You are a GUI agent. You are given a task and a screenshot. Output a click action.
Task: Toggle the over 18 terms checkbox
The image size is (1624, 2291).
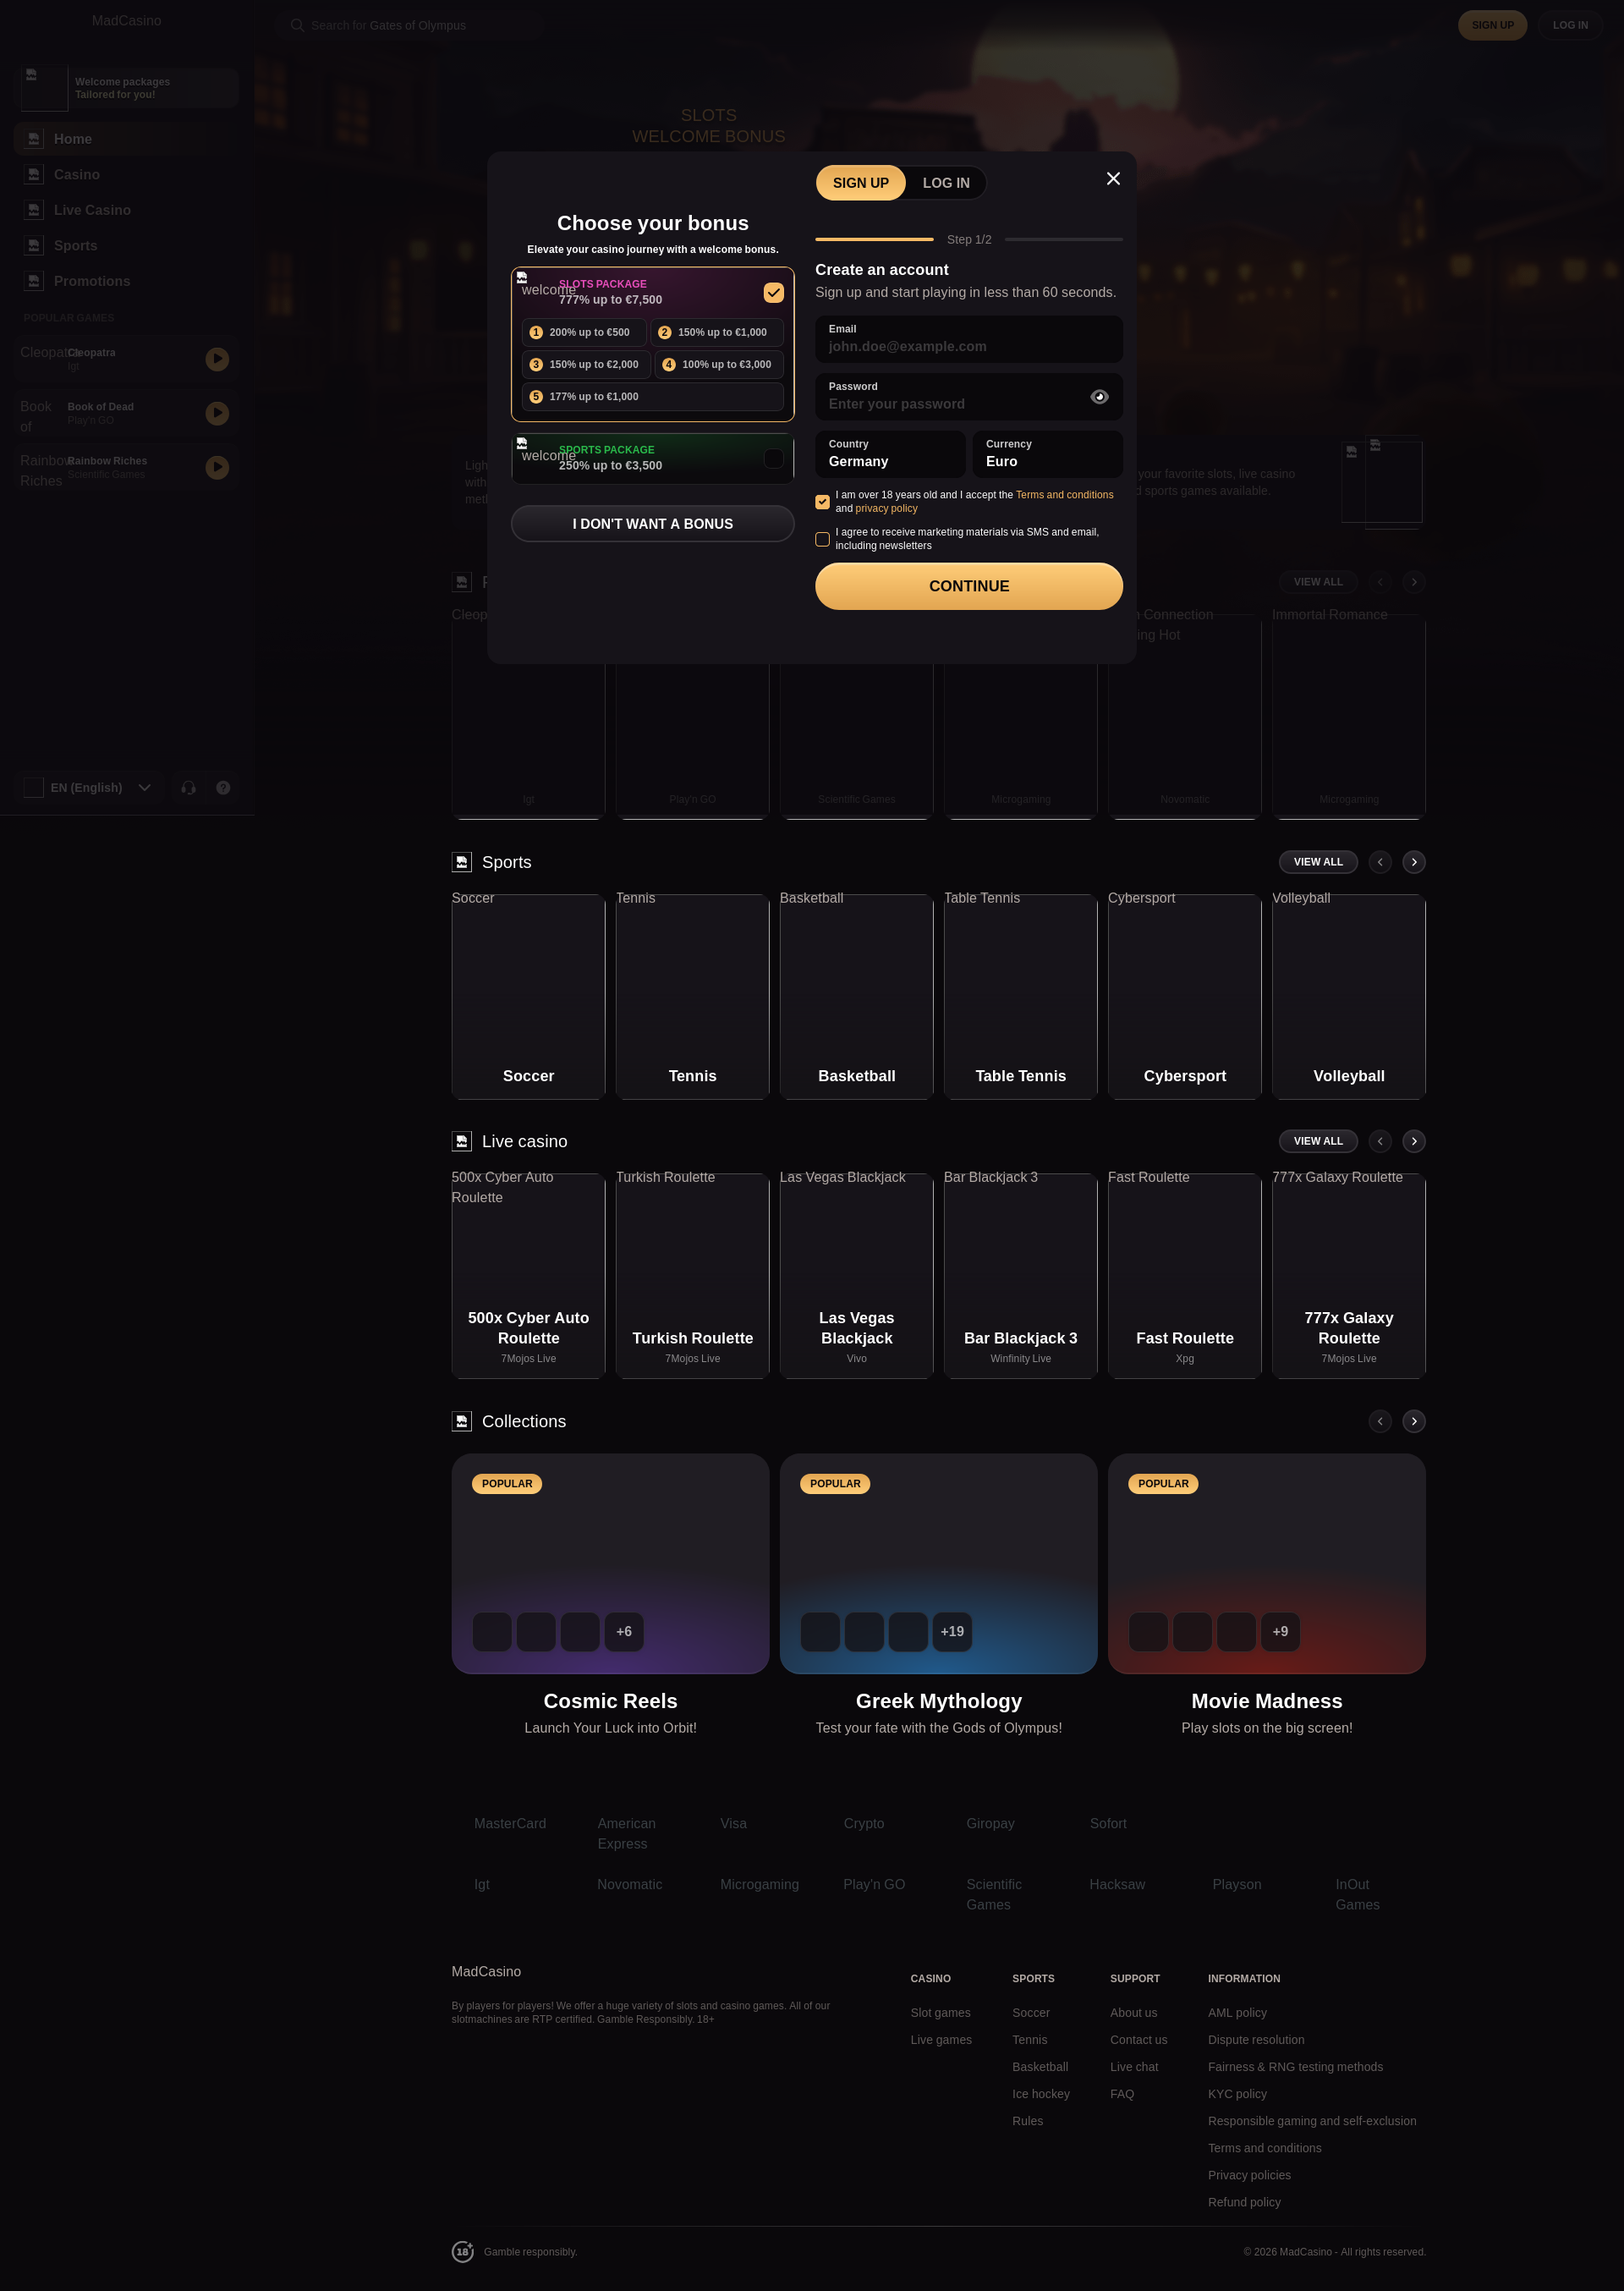tap(822, 502)
